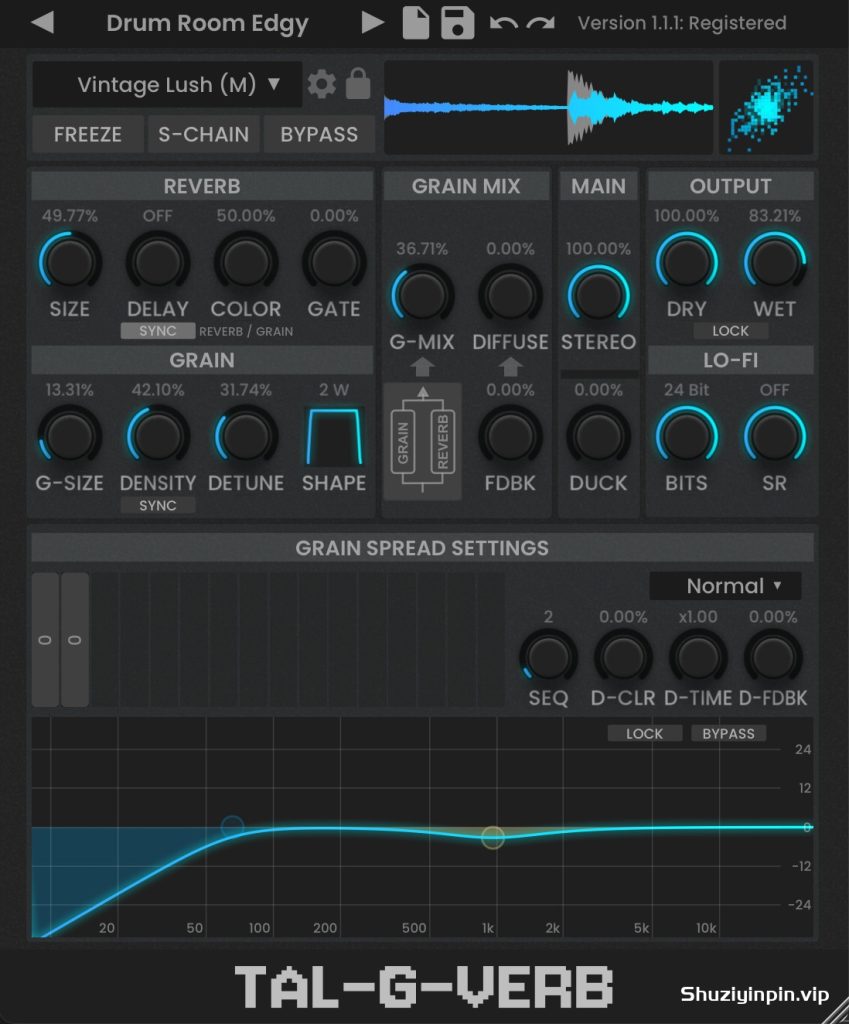Click the SEQ knob
Viewport: 849px width, 1024px height.
pos(548,658)
